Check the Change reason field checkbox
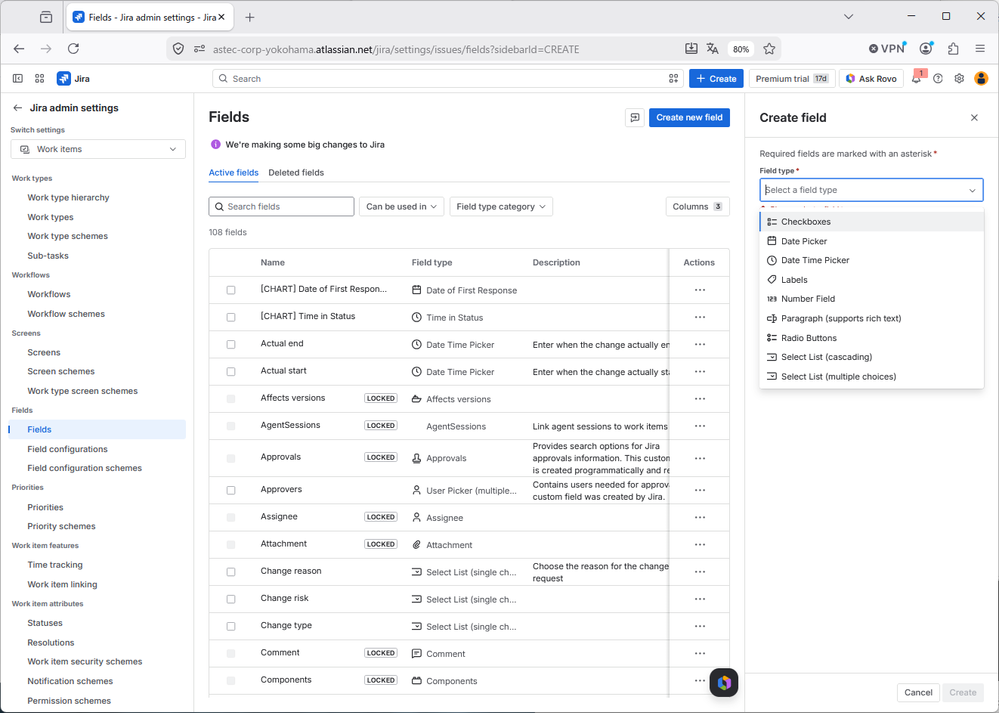999x713 pixels. click(x=231, y=572)
